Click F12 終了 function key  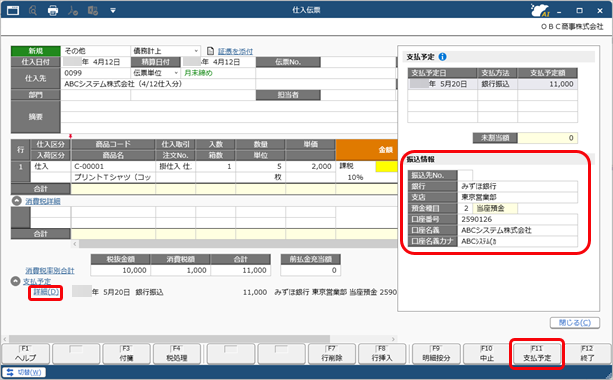click(x=588, y=353)
